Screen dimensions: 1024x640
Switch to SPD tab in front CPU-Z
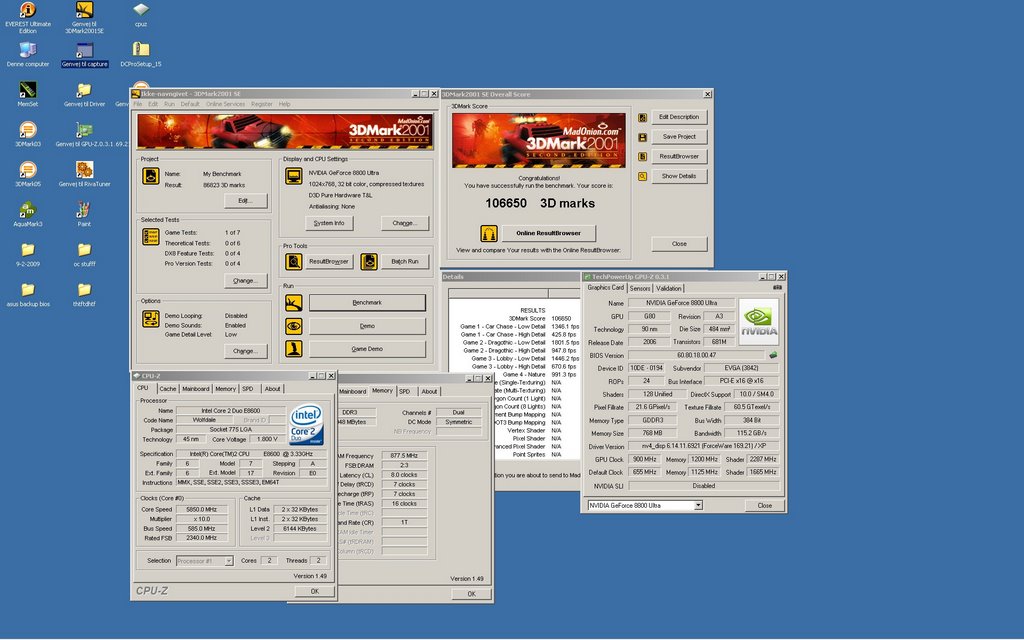248,389
